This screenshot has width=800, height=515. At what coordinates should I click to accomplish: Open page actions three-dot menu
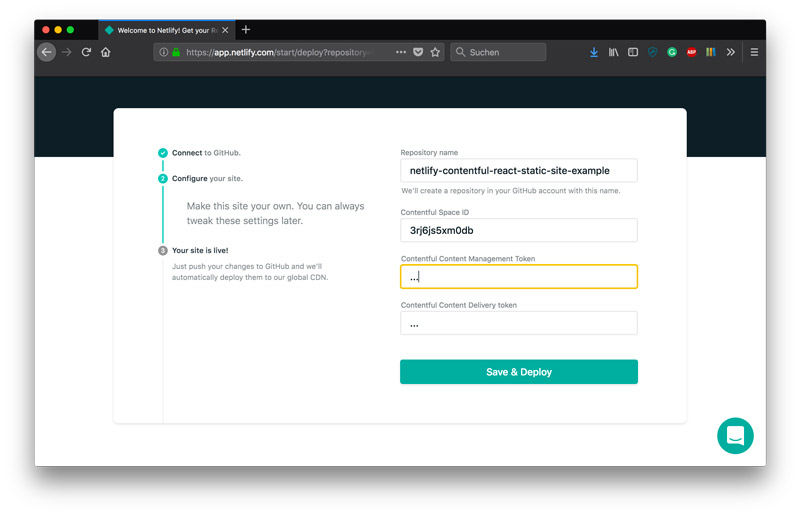click(401, 52)
